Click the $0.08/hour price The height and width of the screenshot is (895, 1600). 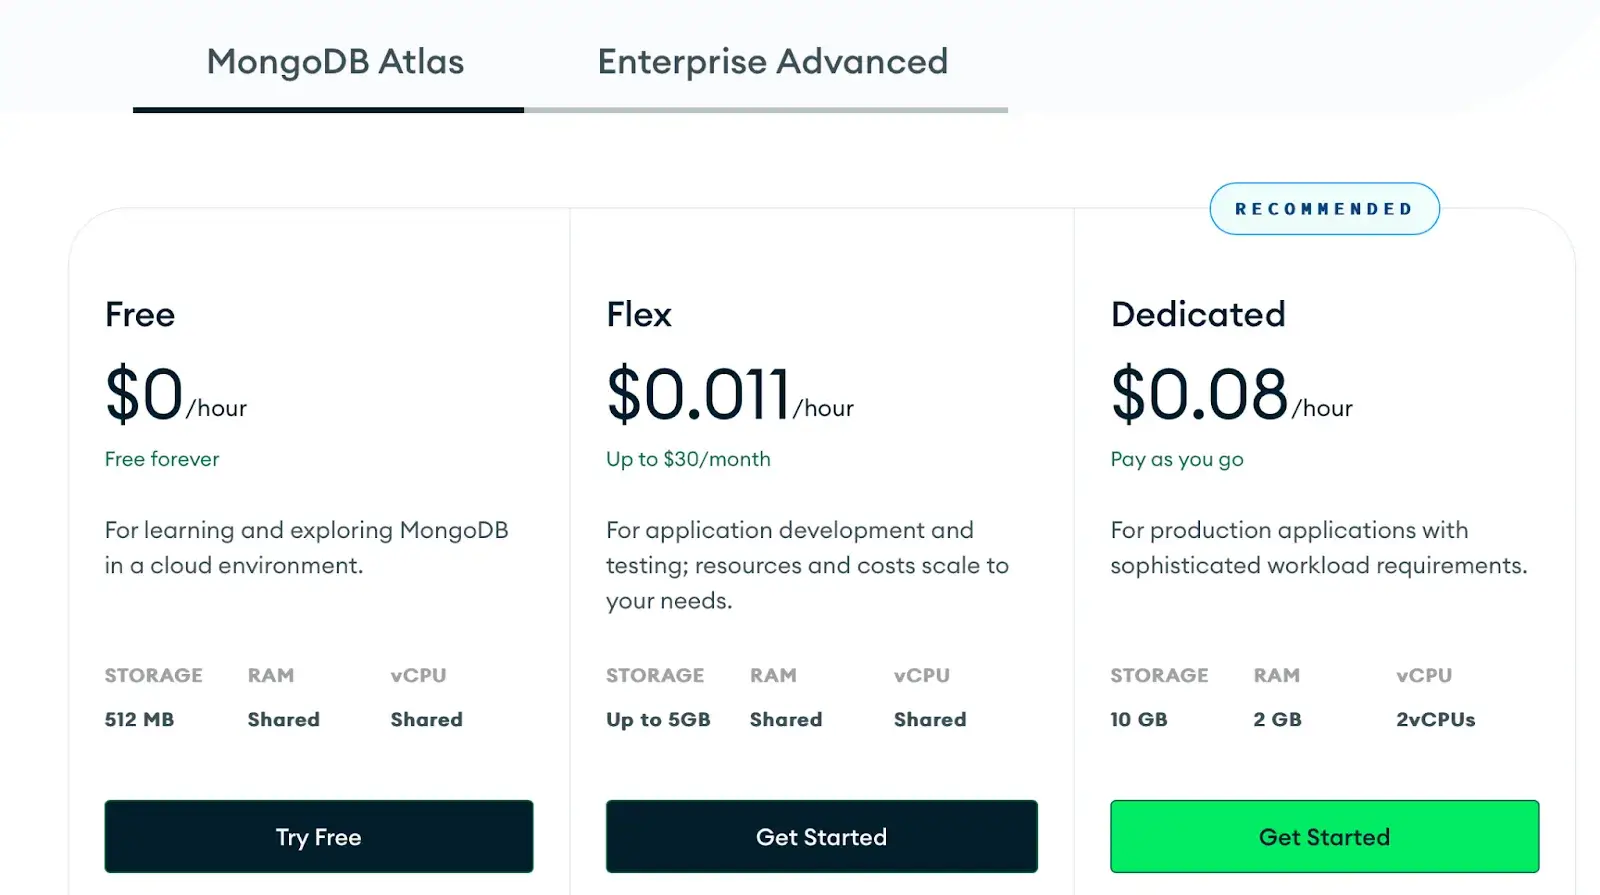(x=1230, y=395)
